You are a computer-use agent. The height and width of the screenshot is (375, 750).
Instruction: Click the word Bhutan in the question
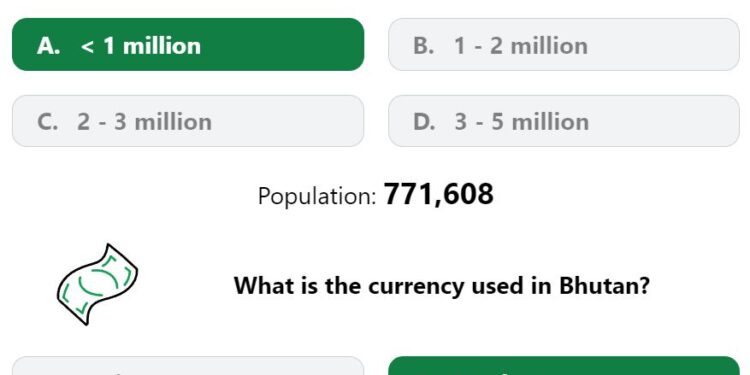click(605, 286)
